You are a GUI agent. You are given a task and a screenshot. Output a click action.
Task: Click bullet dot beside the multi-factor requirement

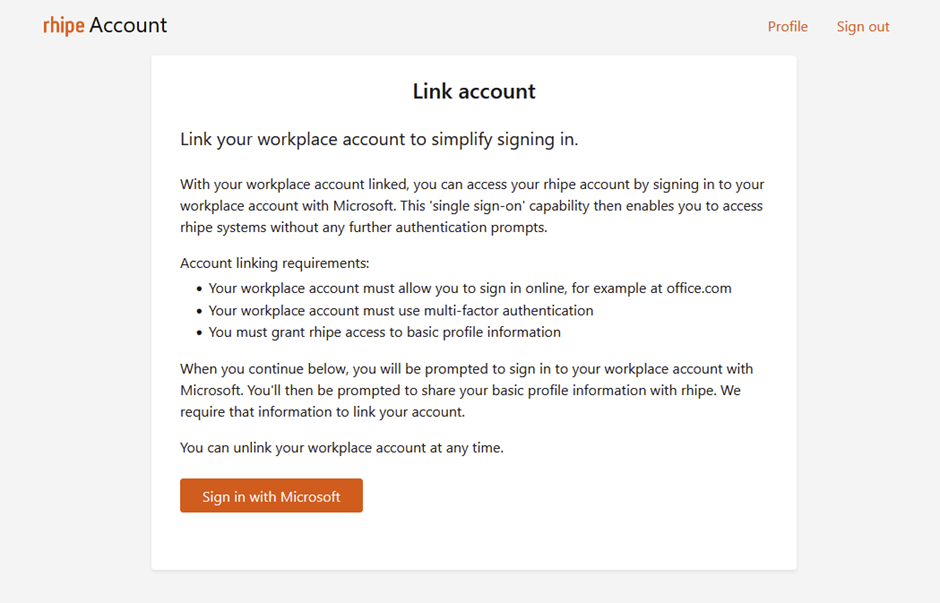click(x=199, y=311)
